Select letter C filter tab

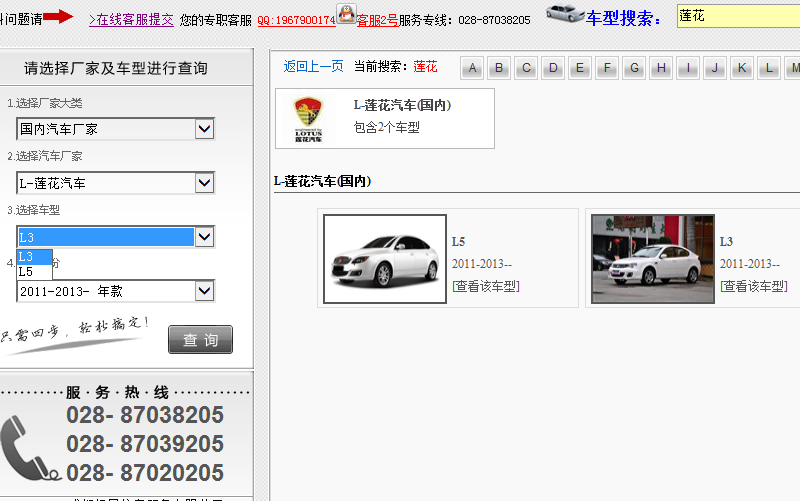pyautogui.click(x=526, y=68)
